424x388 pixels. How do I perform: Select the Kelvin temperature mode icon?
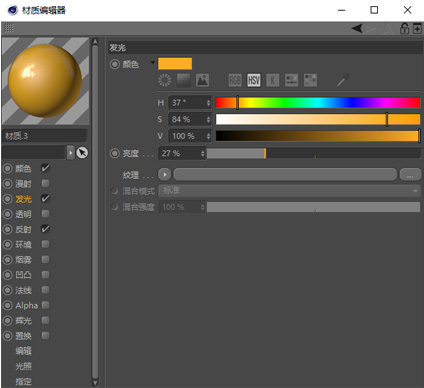tap(272, 80)
